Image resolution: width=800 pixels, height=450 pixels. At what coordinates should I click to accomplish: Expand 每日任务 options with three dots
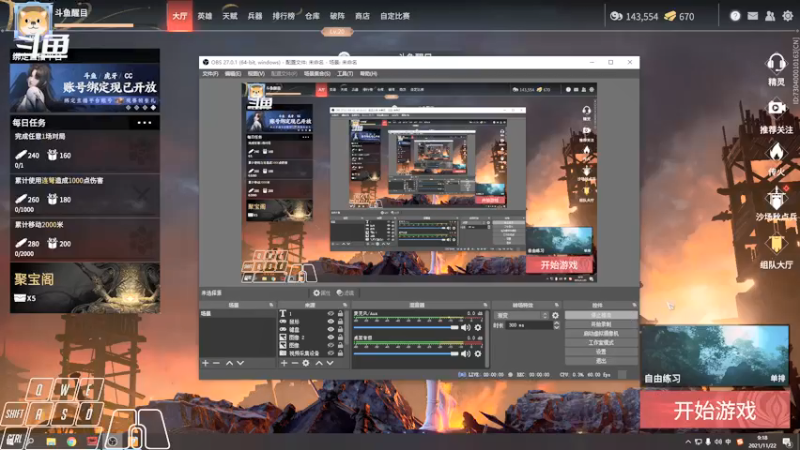(x=144, y=123)
